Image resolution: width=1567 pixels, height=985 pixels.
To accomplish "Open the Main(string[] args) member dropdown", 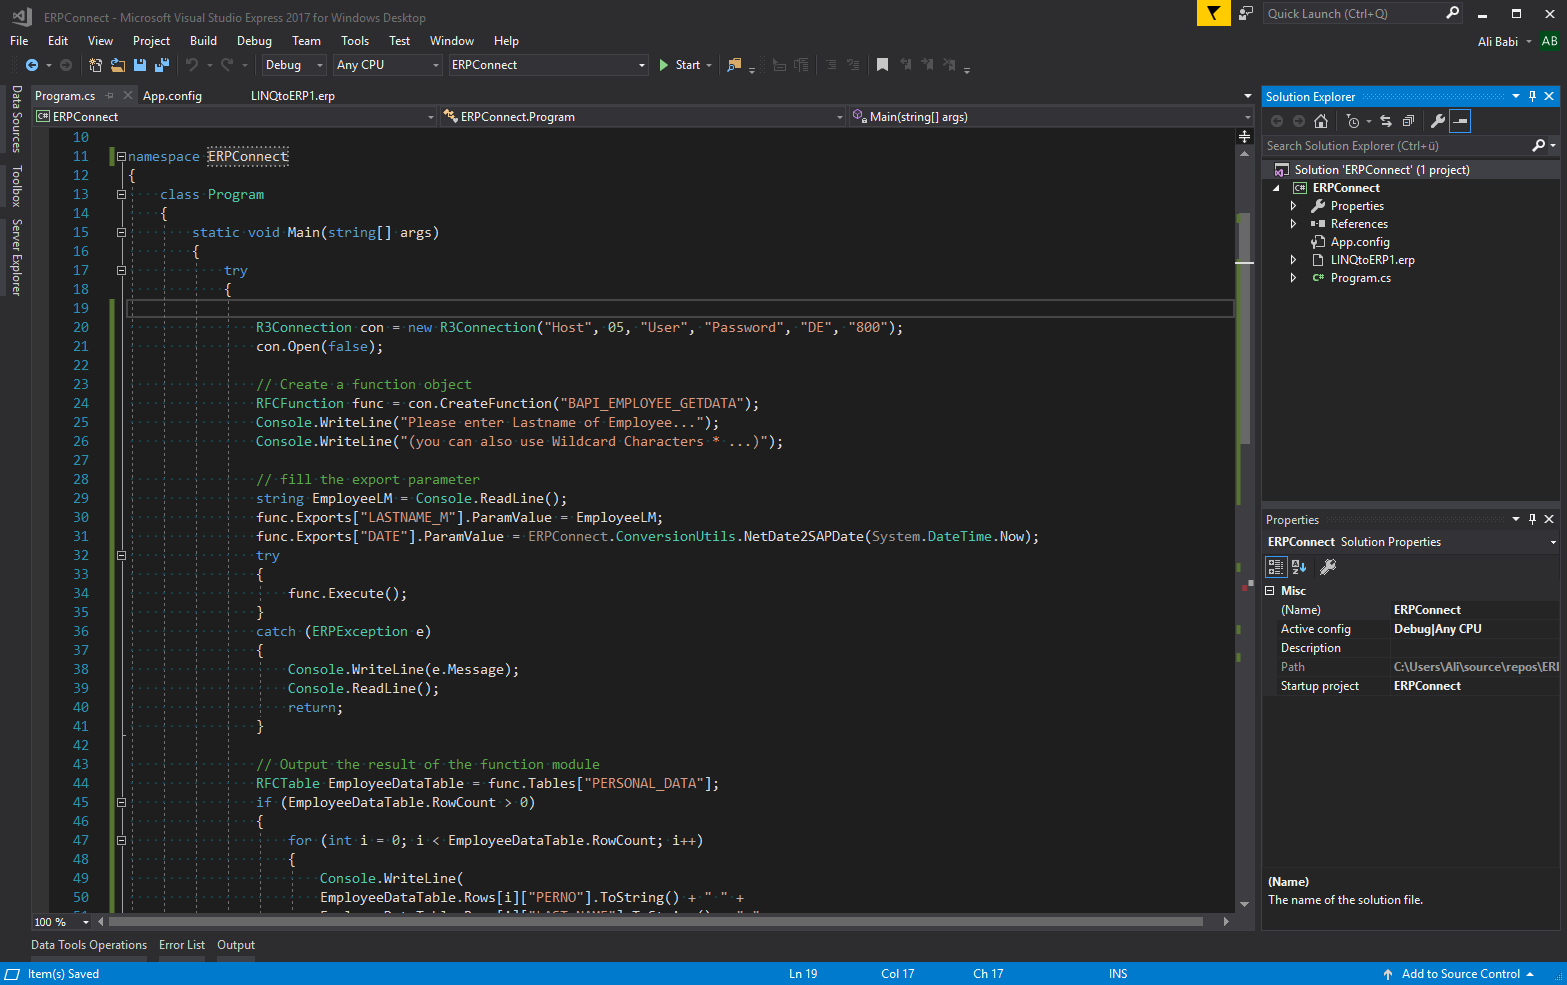I will 1050,117.
